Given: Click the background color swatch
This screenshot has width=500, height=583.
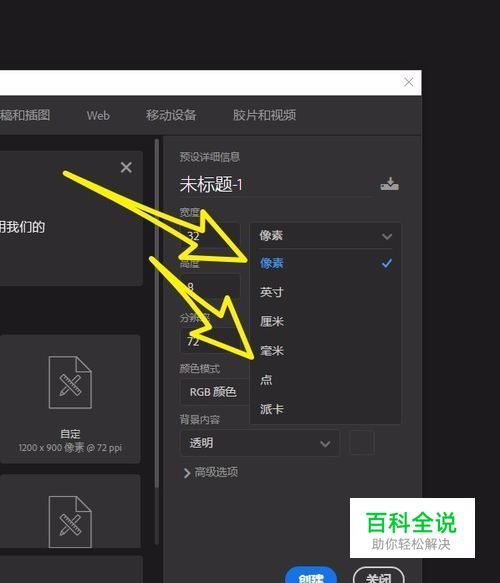Looking at the screenshot, I should coord(362,443).
